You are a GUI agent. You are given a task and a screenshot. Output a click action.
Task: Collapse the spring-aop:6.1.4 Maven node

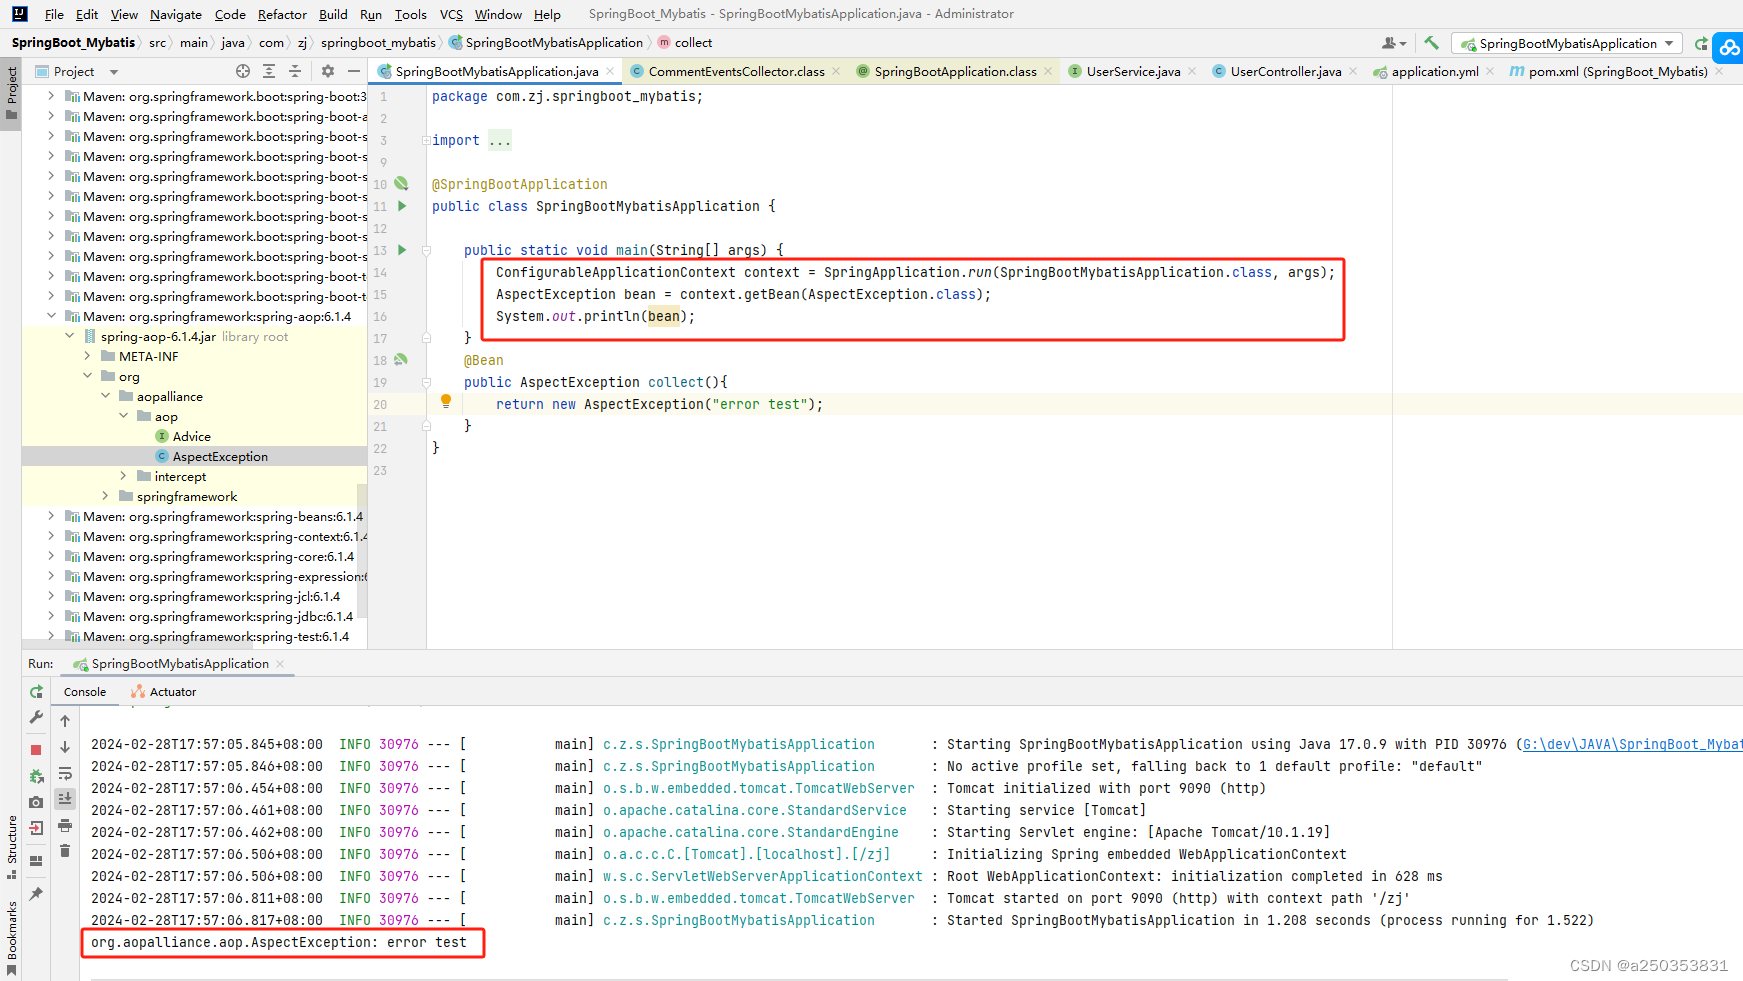pos(51,316)
